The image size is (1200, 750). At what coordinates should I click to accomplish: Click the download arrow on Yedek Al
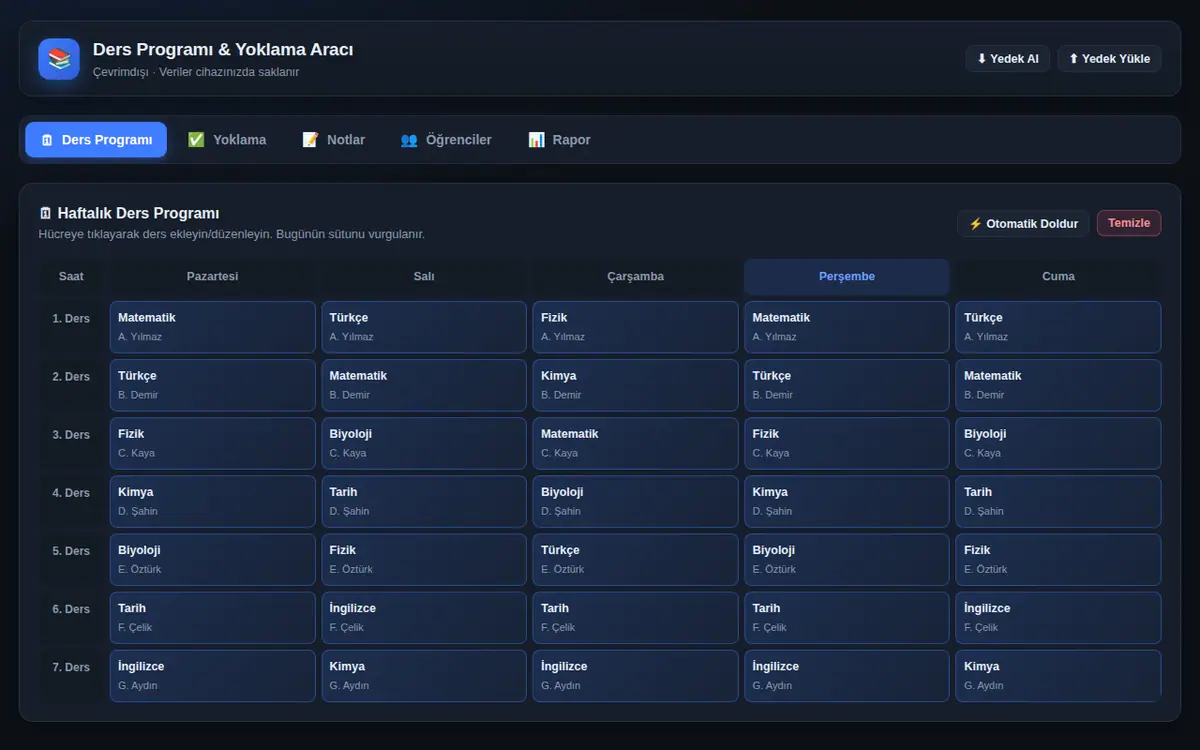(982, 59)
